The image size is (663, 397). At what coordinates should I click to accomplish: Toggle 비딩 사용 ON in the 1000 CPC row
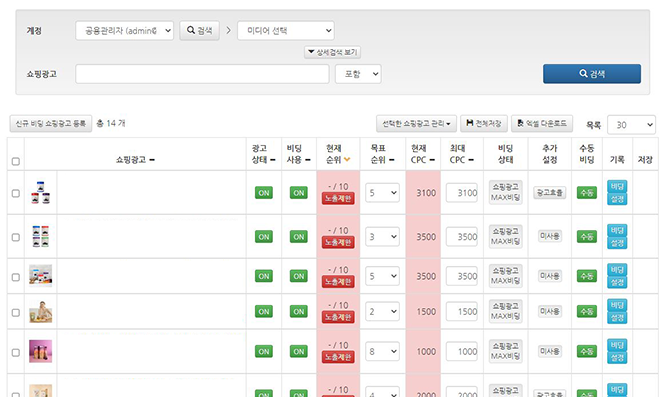tap(299, 351)
